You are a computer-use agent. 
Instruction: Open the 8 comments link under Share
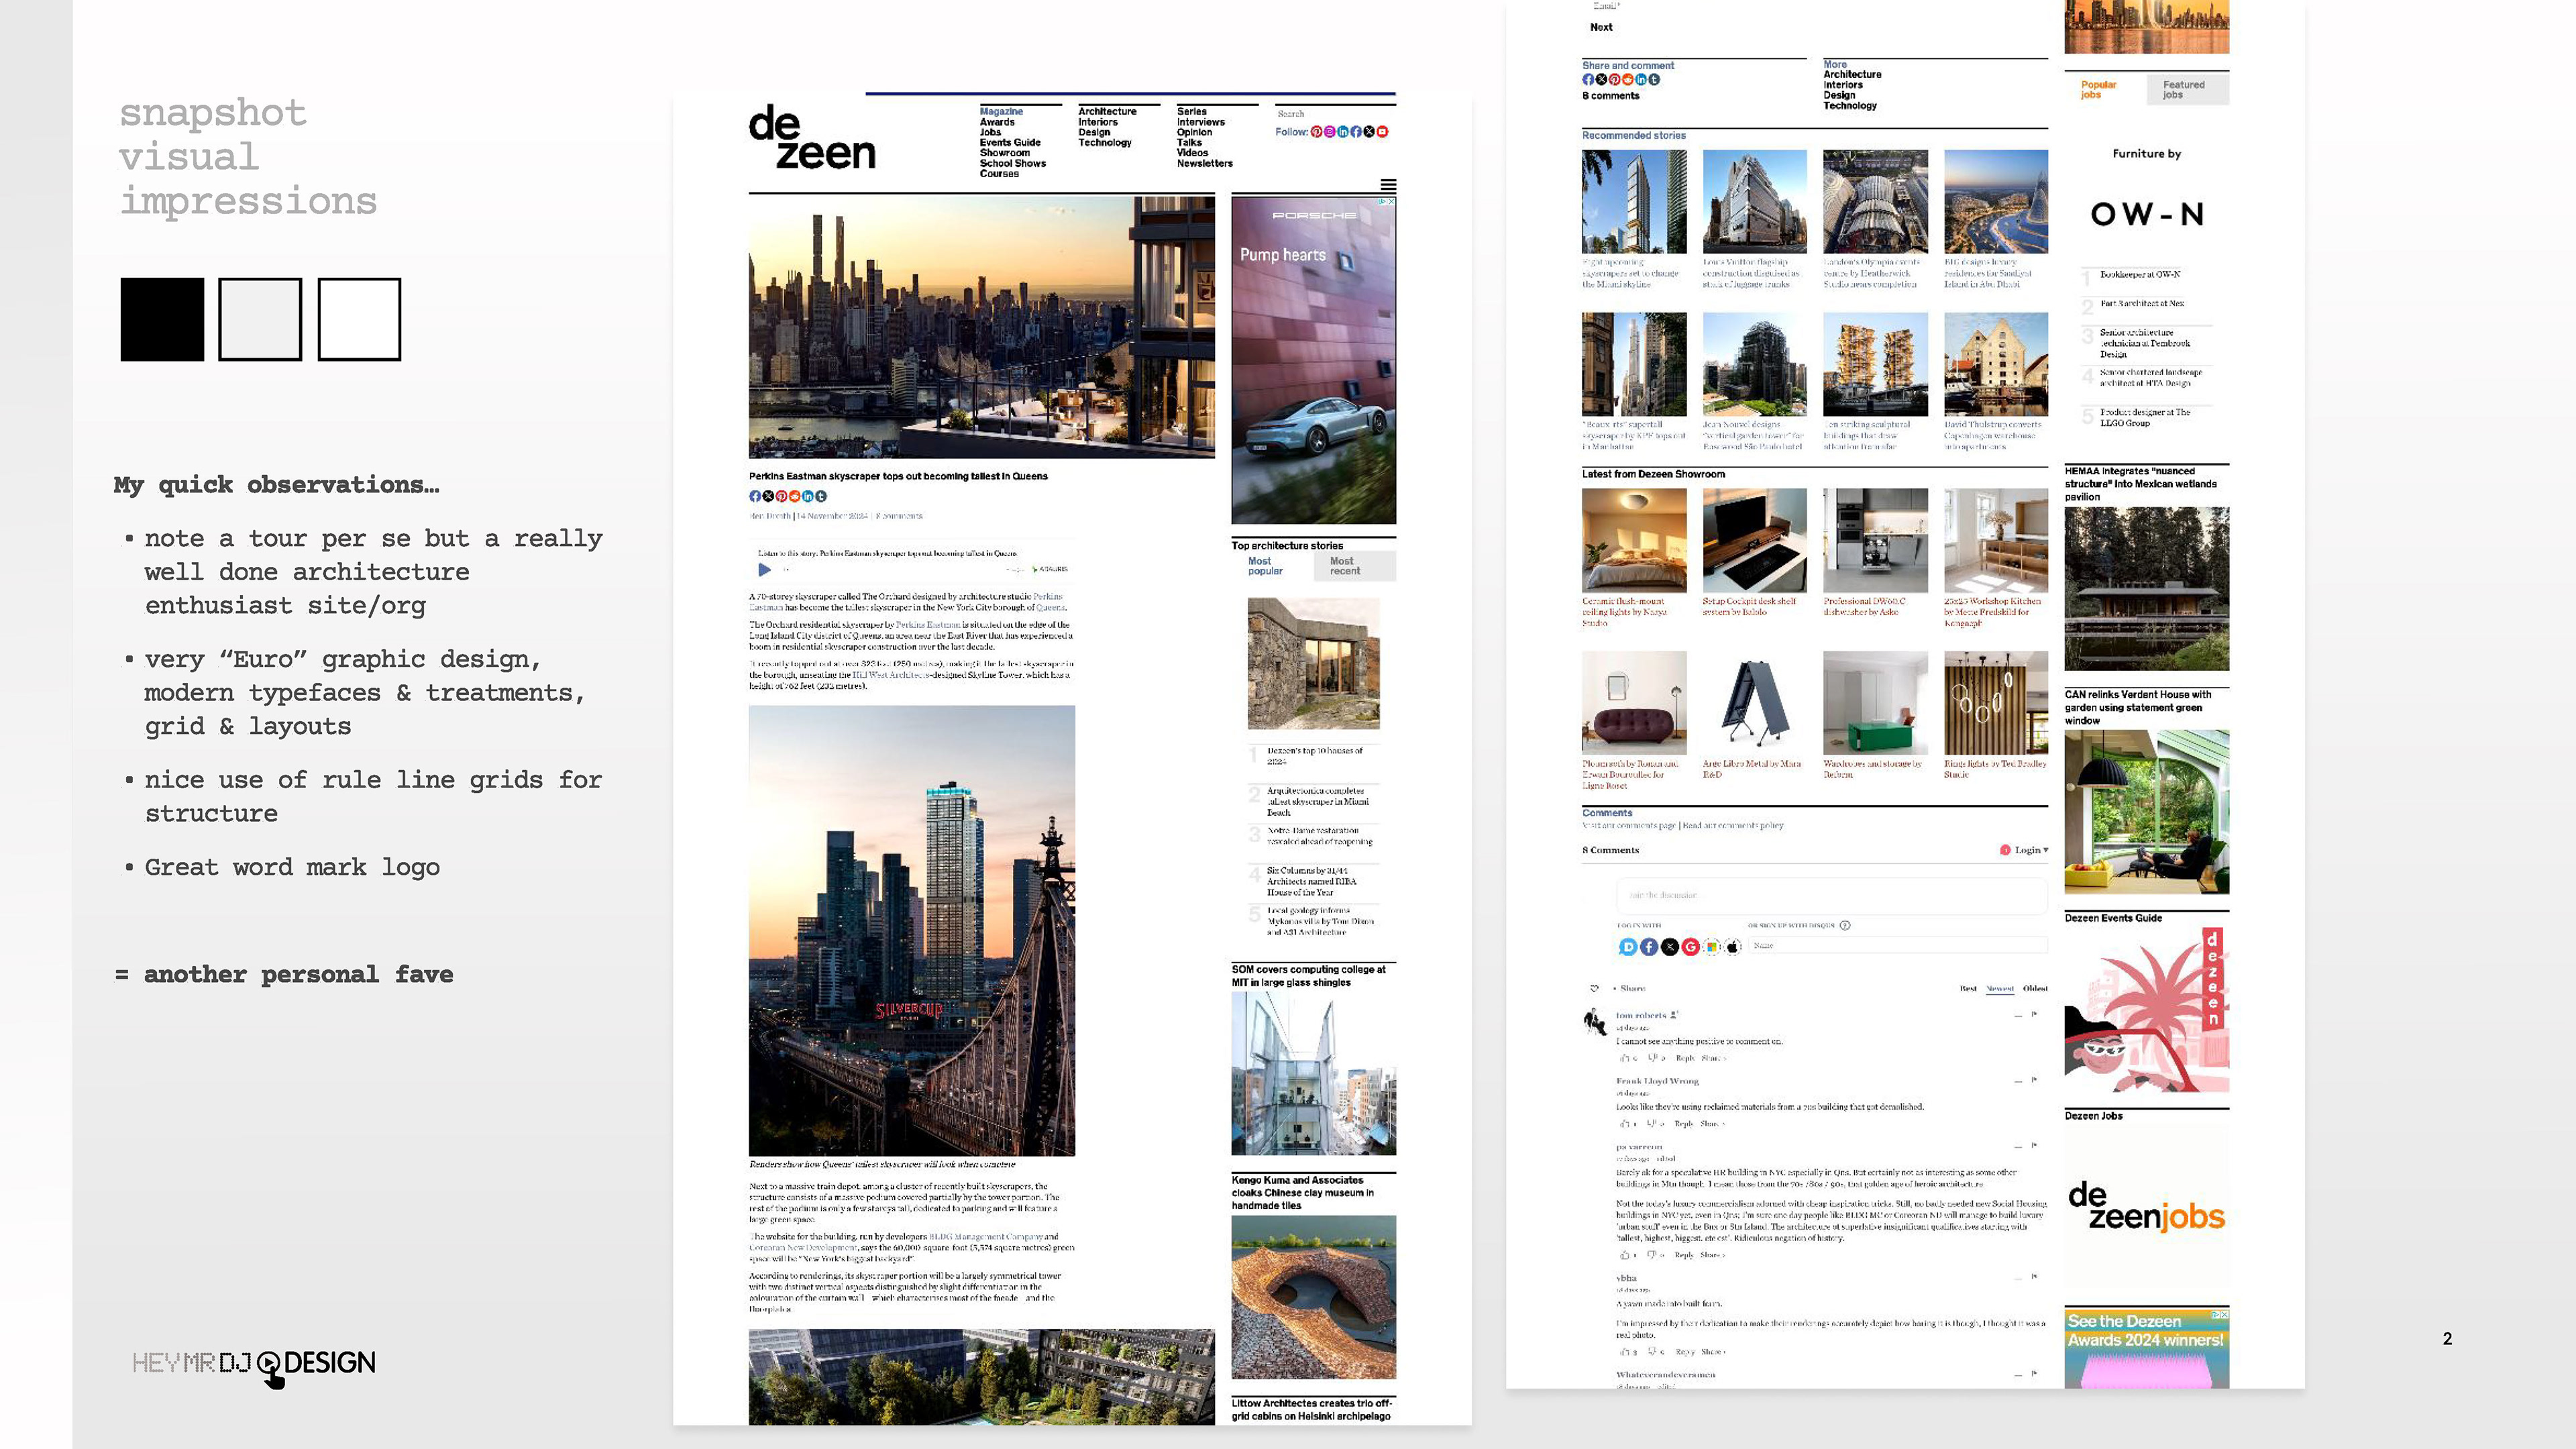(1610, 96)
